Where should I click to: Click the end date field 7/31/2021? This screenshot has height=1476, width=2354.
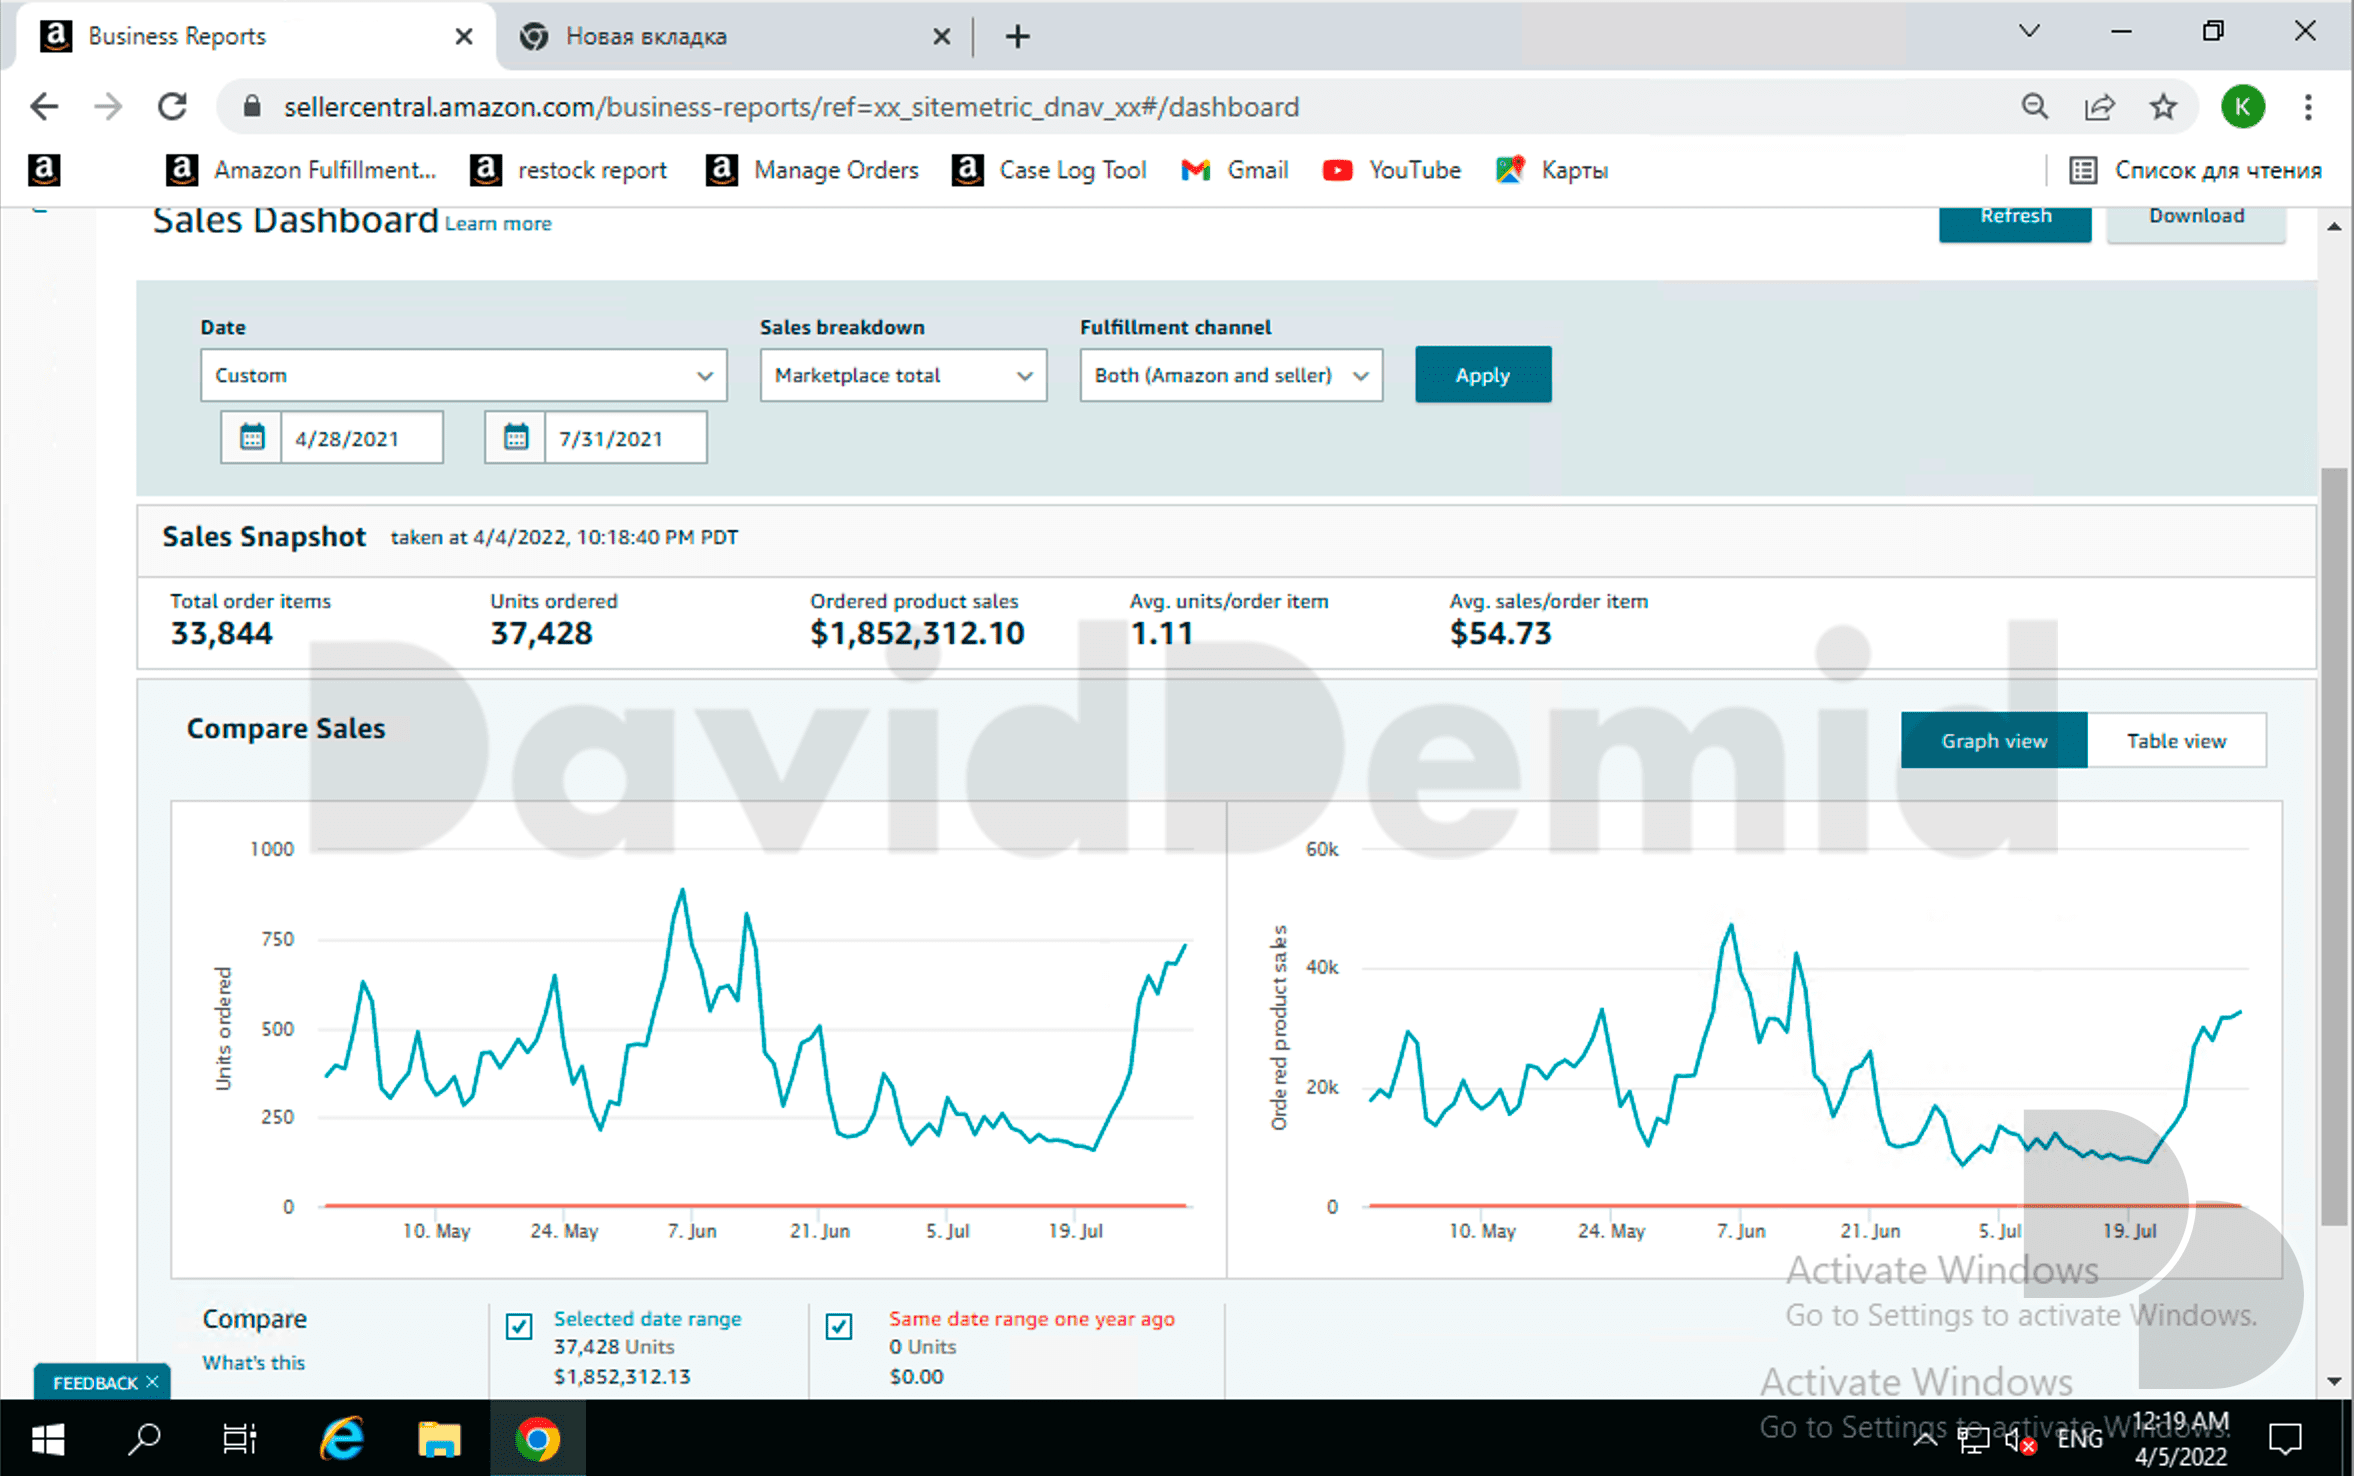click(626, 438)
